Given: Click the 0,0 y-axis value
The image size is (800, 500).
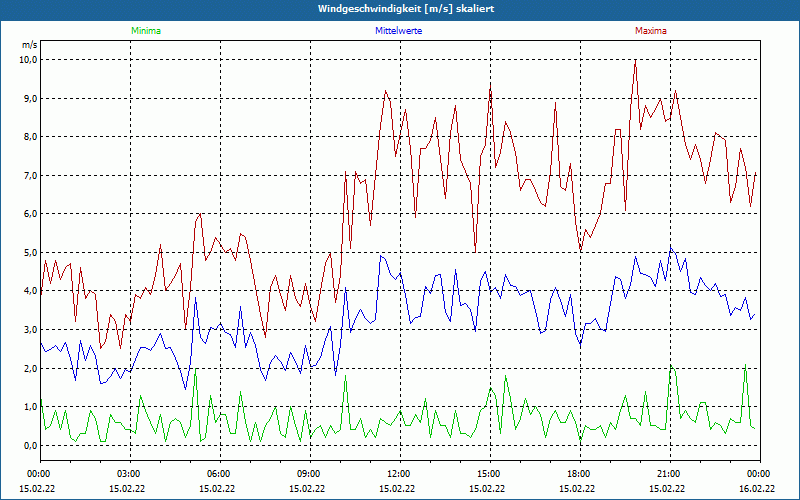Looking at the screenshot, I should [x=31, y=445].
